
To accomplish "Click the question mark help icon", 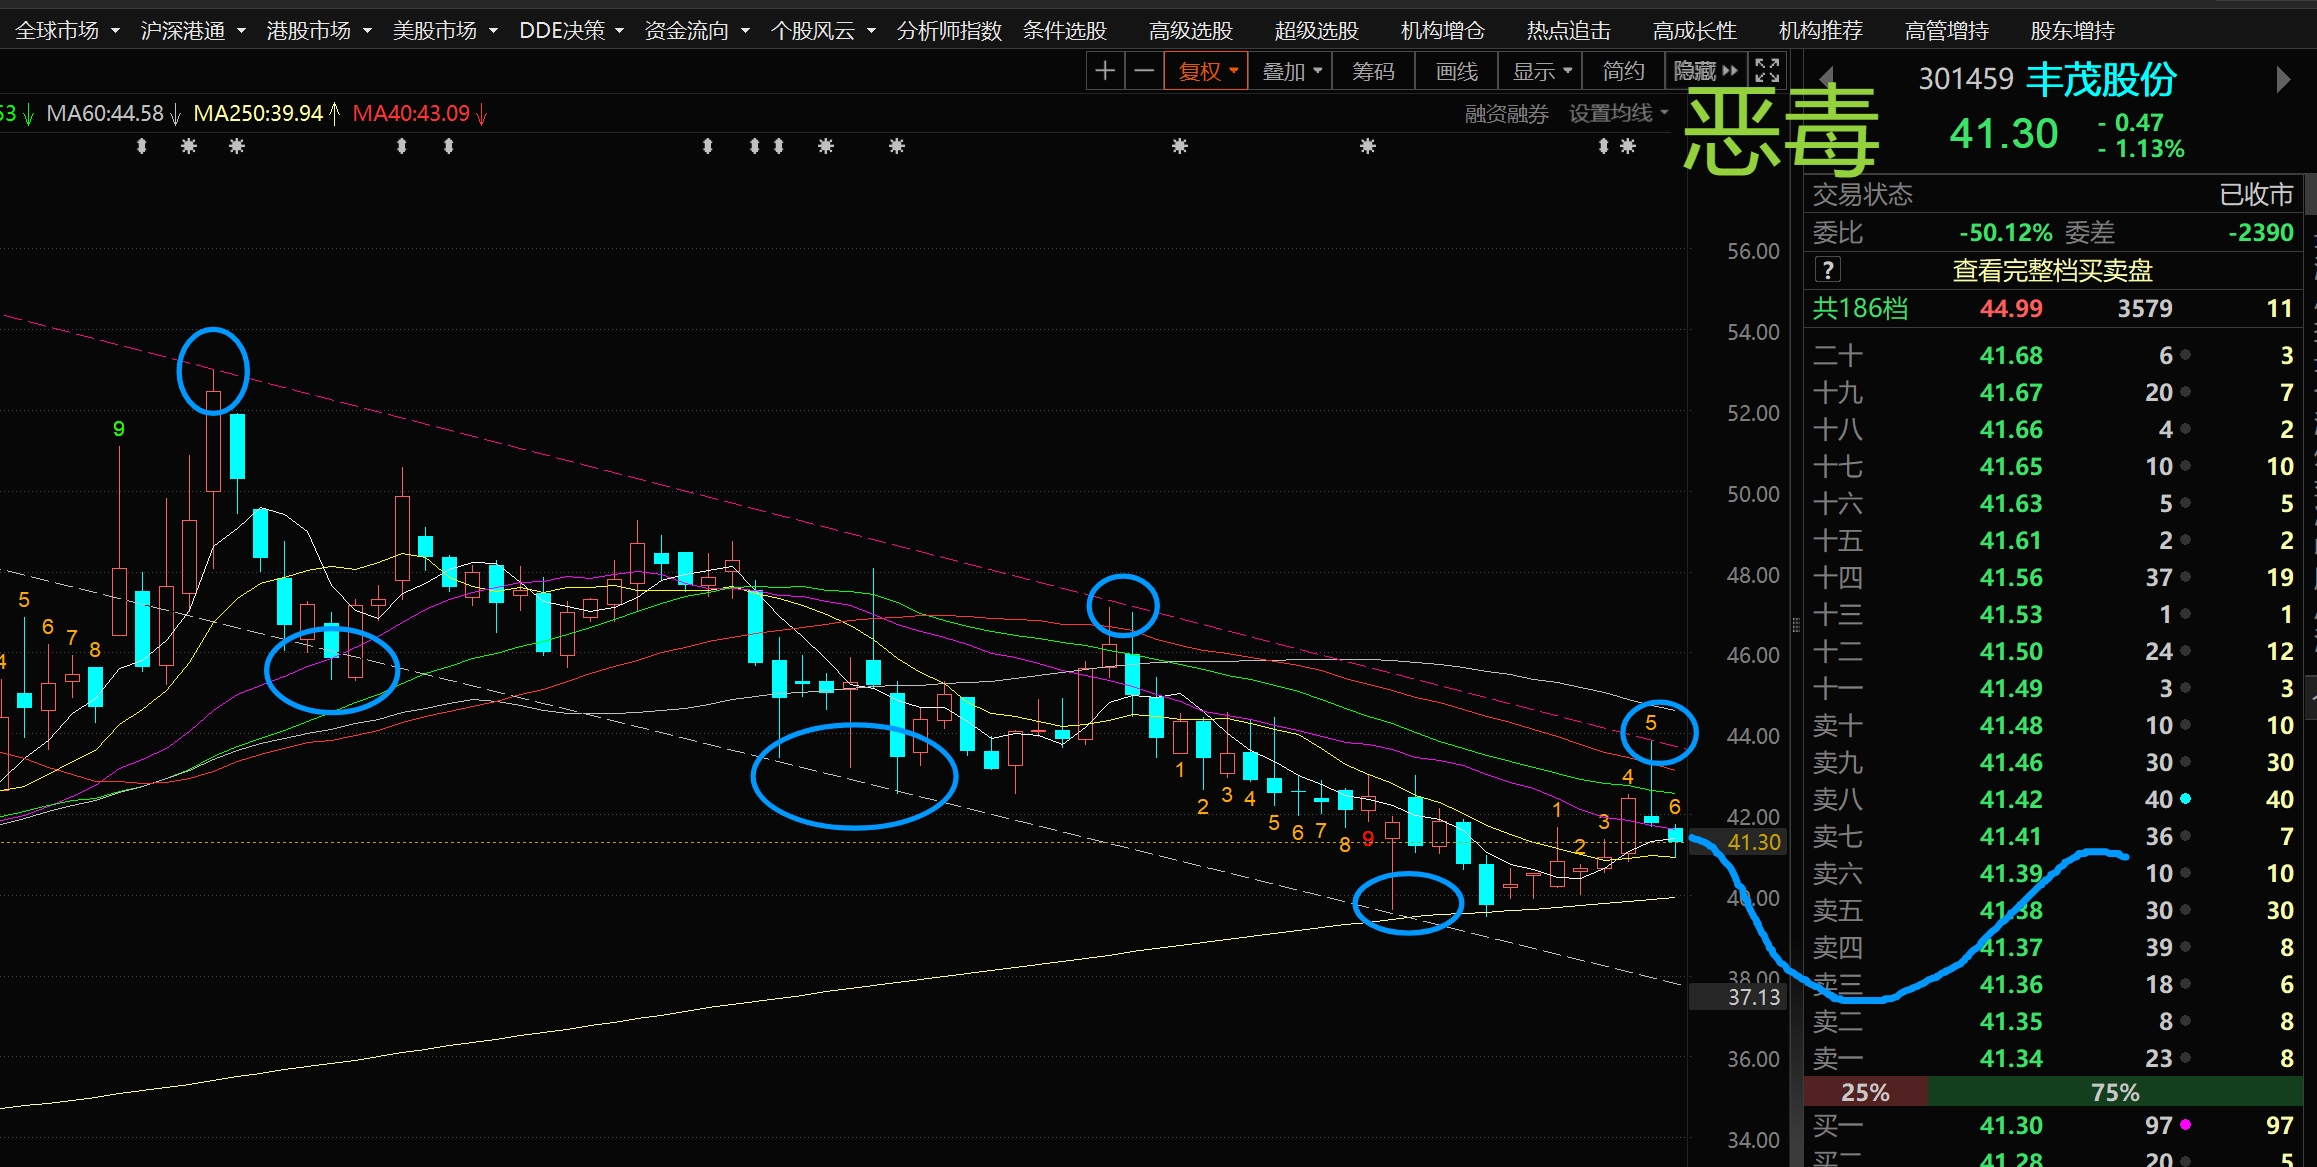I will pyautogui.click(x=1827, y=270).
